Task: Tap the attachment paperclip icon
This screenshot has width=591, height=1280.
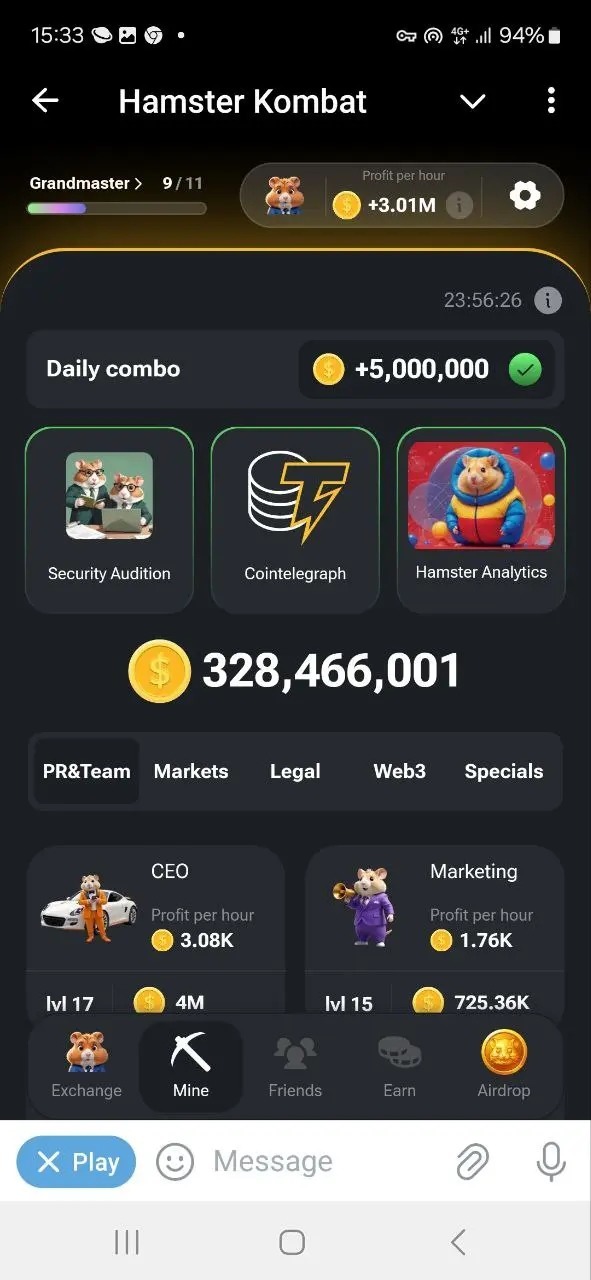Action: coord(471,1162)
